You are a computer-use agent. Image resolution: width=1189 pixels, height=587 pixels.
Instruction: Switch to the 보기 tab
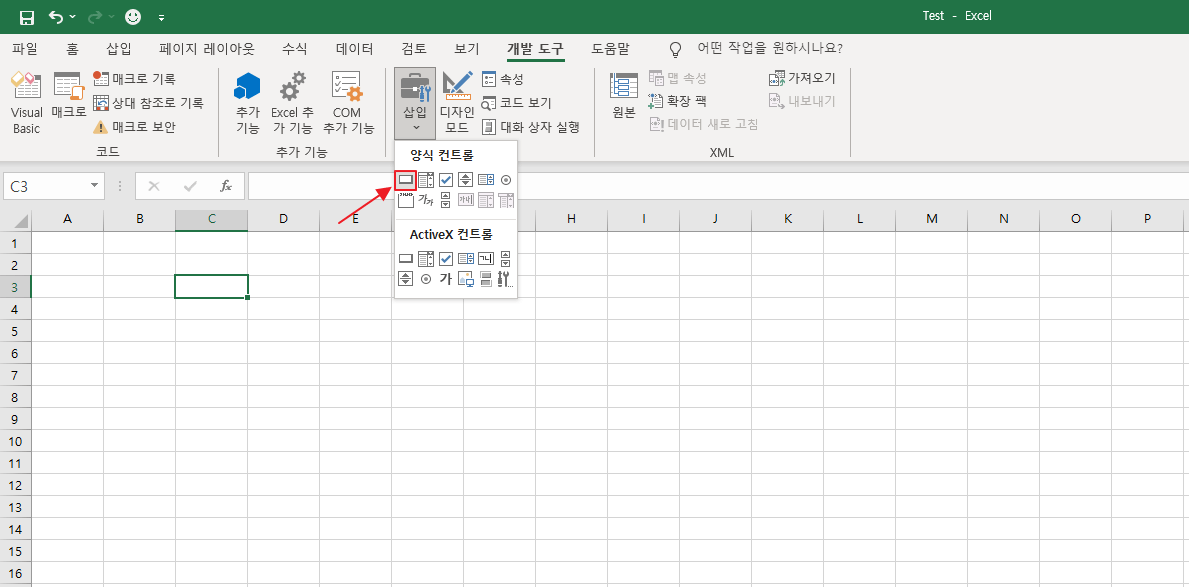point(466,49)
